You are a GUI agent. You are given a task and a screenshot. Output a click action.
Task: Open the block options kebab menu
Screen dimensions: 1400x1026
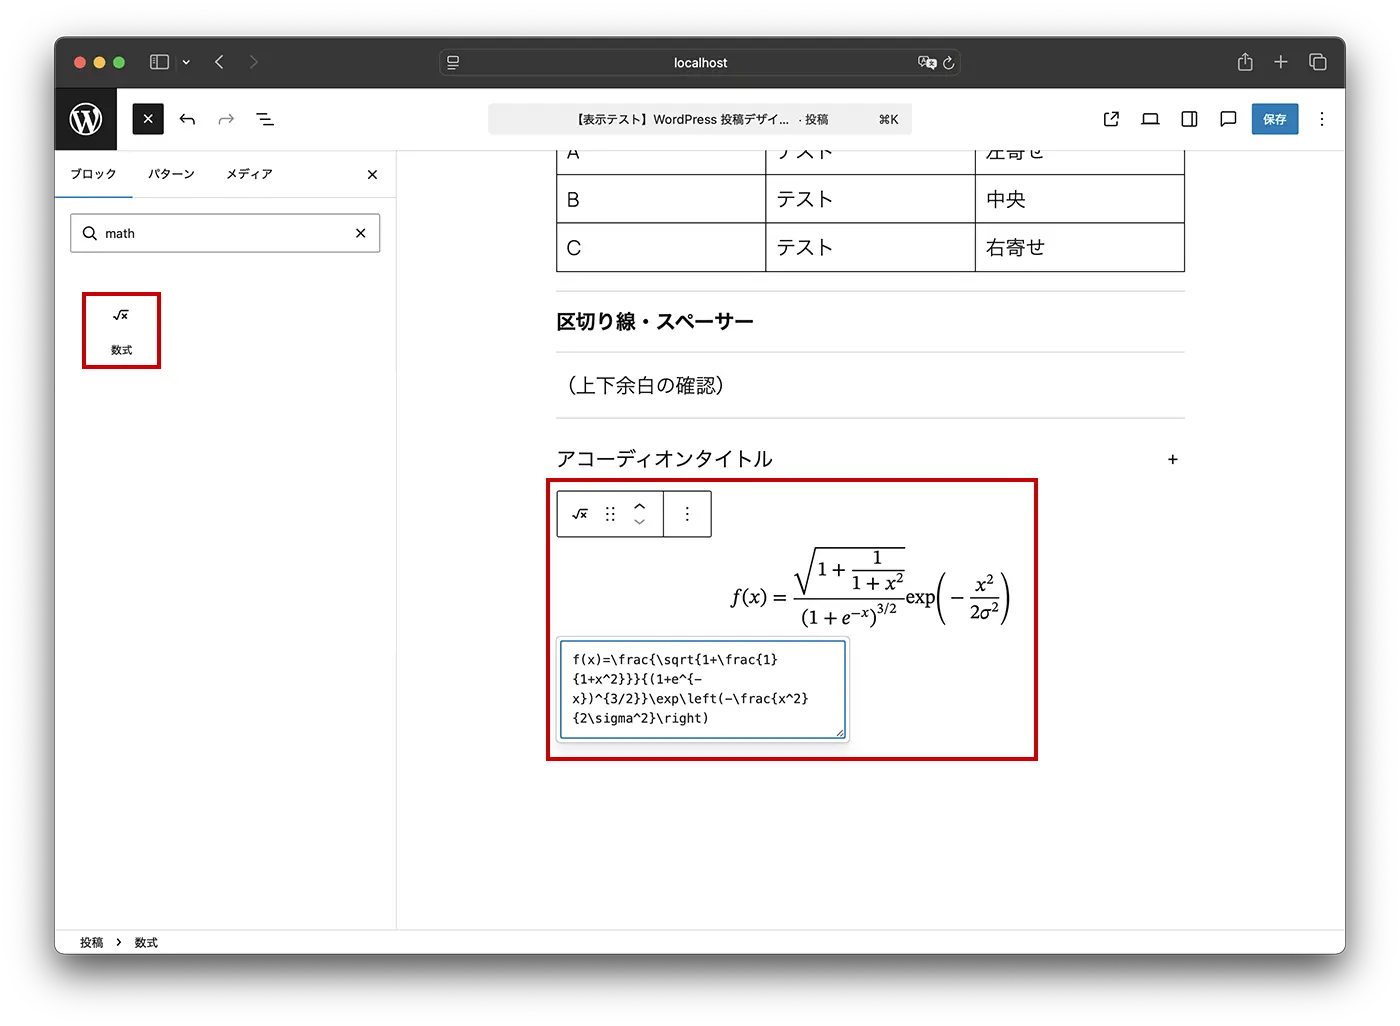click(687, 514)
